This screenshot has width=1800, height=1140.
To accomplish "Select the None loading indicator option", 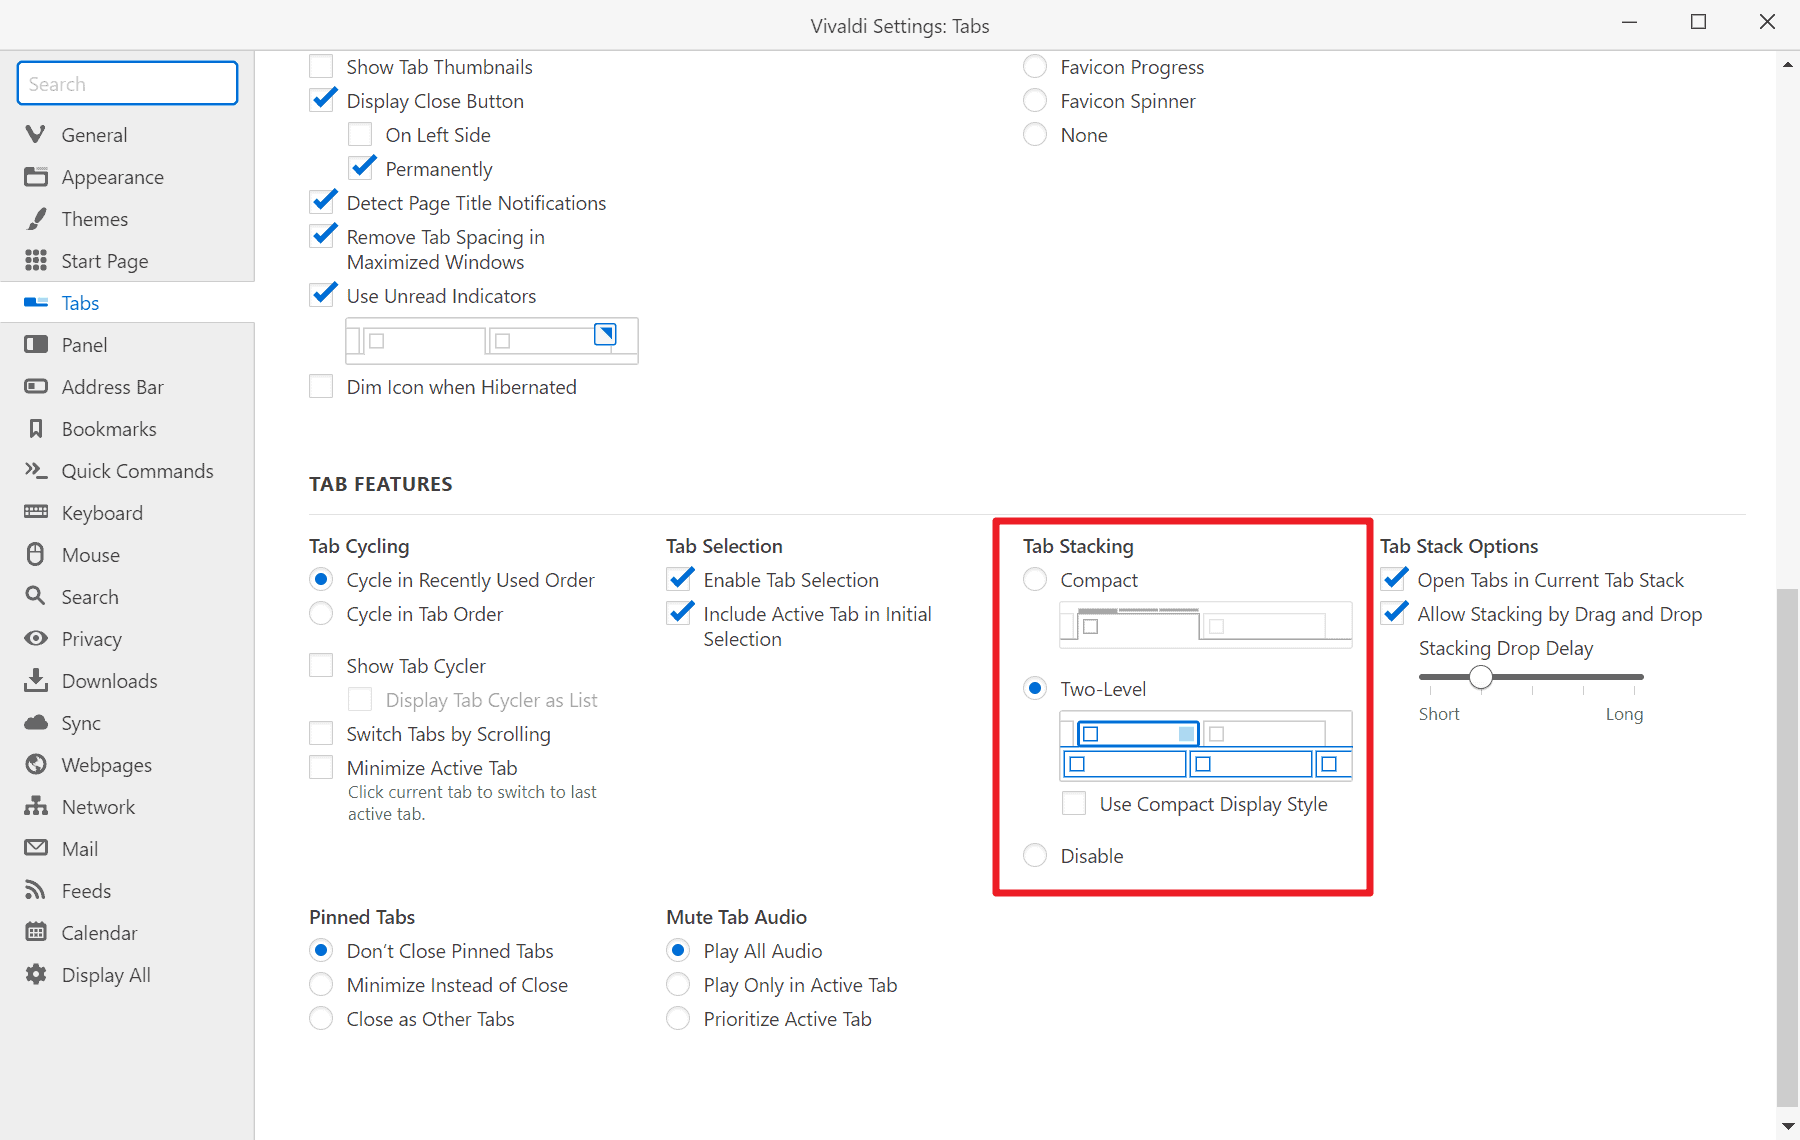I will [x=1035, y=135].
